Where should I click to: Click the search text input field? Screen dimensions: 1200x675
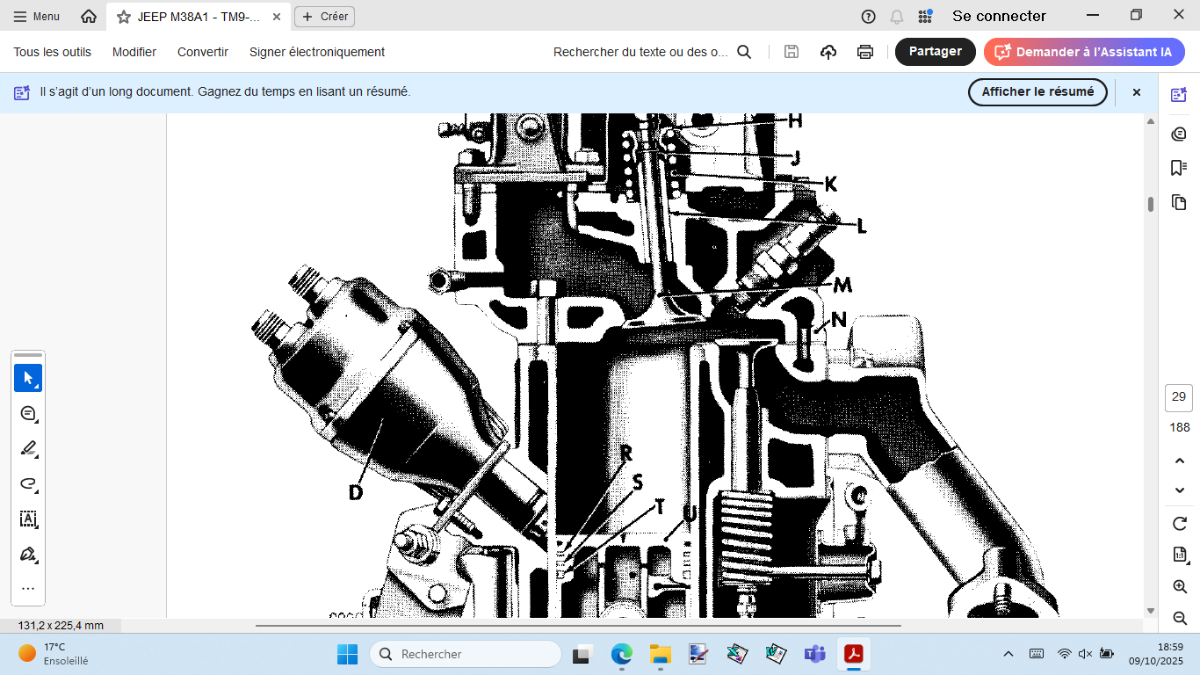coord(641,52)
